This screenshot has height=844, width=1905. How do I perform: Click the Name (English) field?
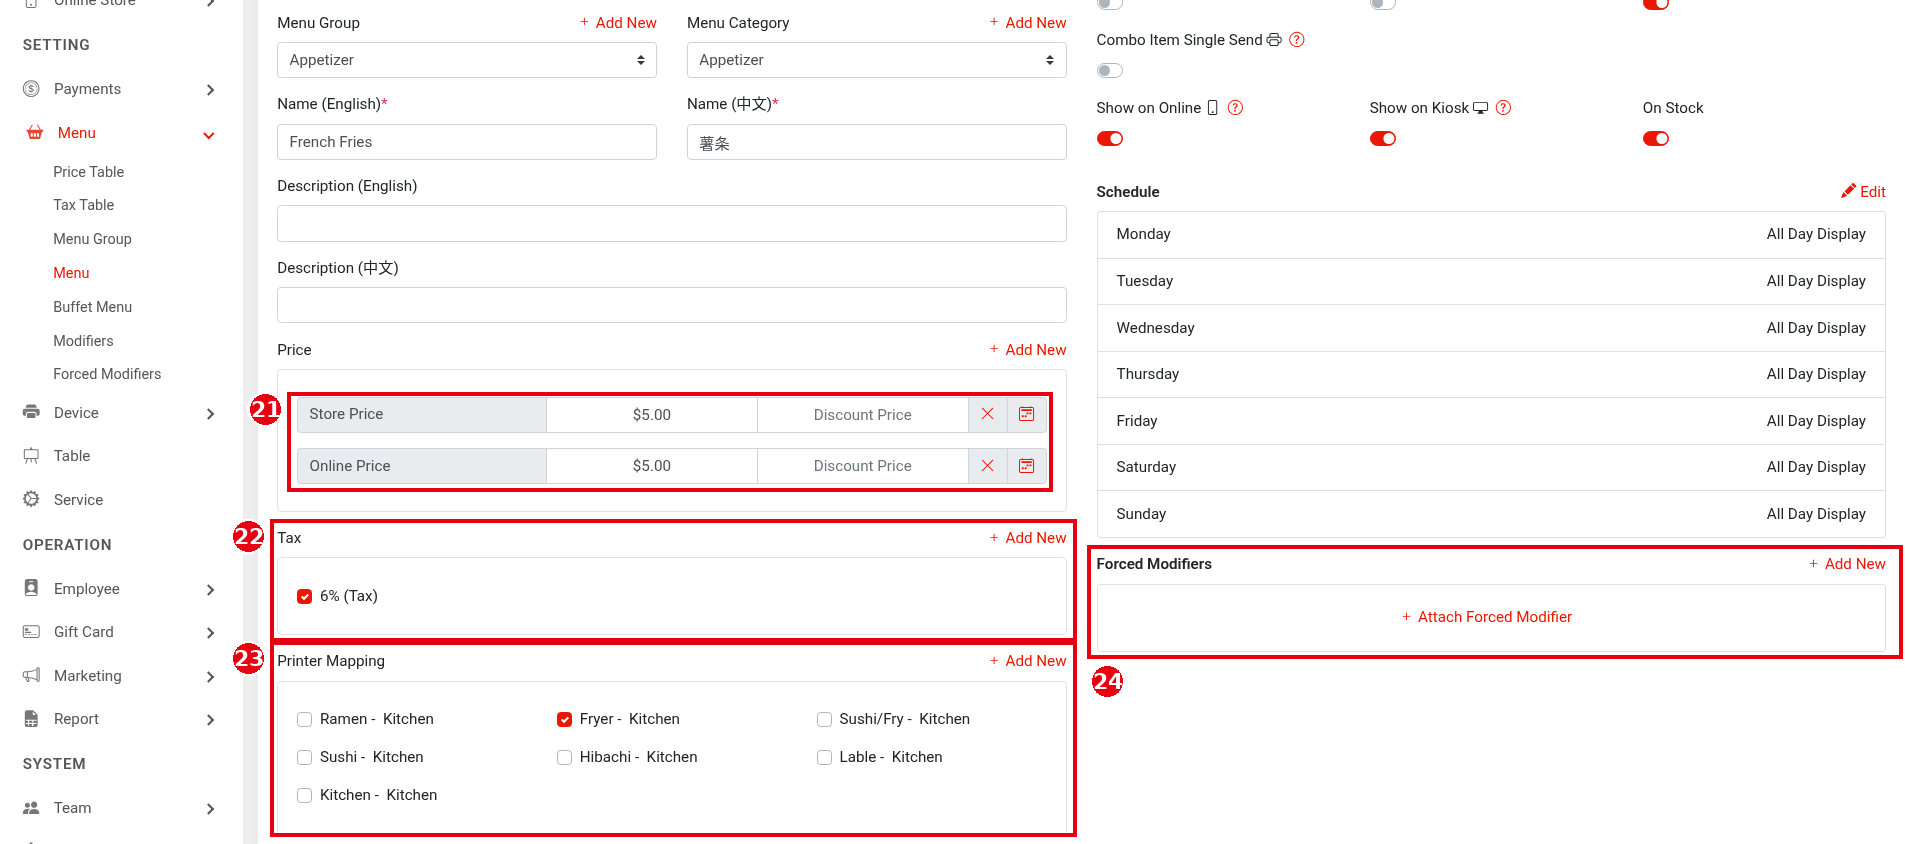pos(467,142)
